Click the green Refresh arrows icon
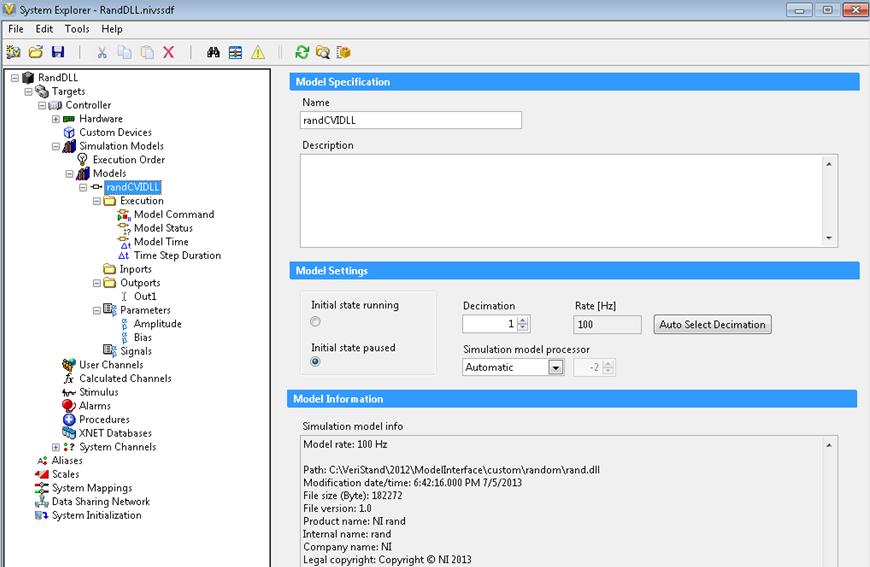The image size is (870, 567). (302, 52)
